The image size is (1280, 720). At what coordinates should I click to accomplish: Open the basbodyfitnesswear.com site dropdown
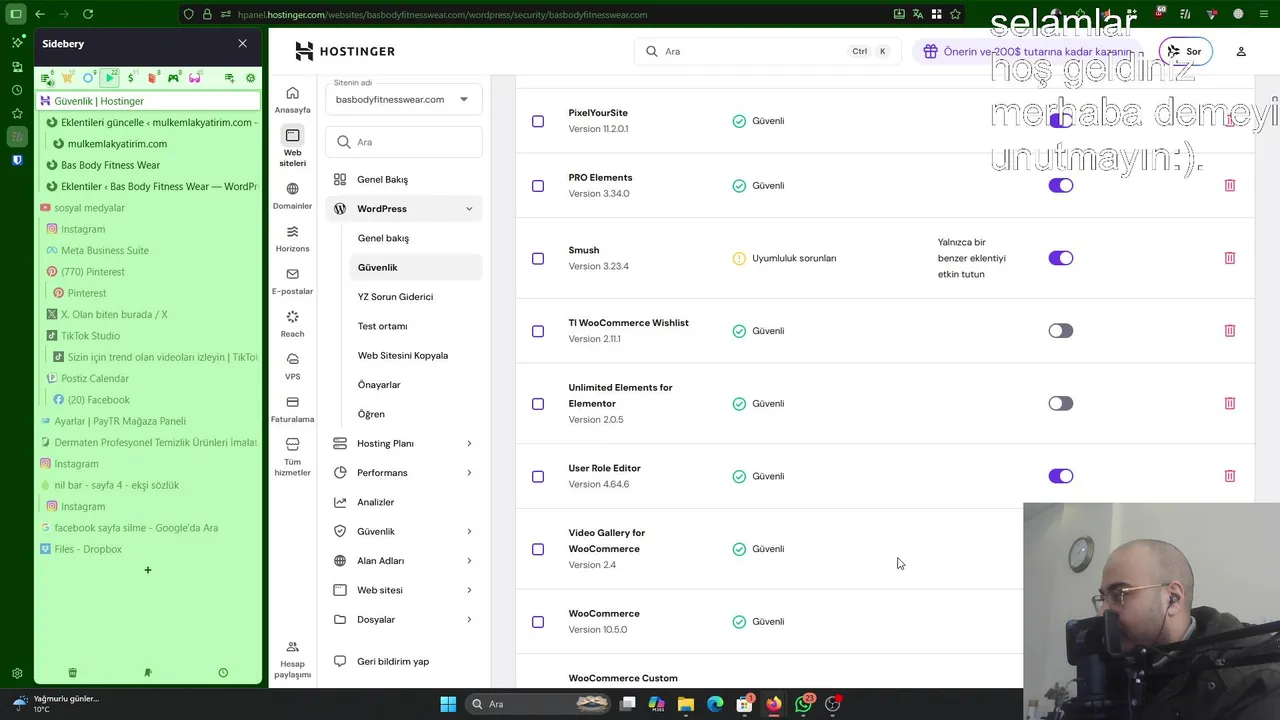tap(403, 99)
